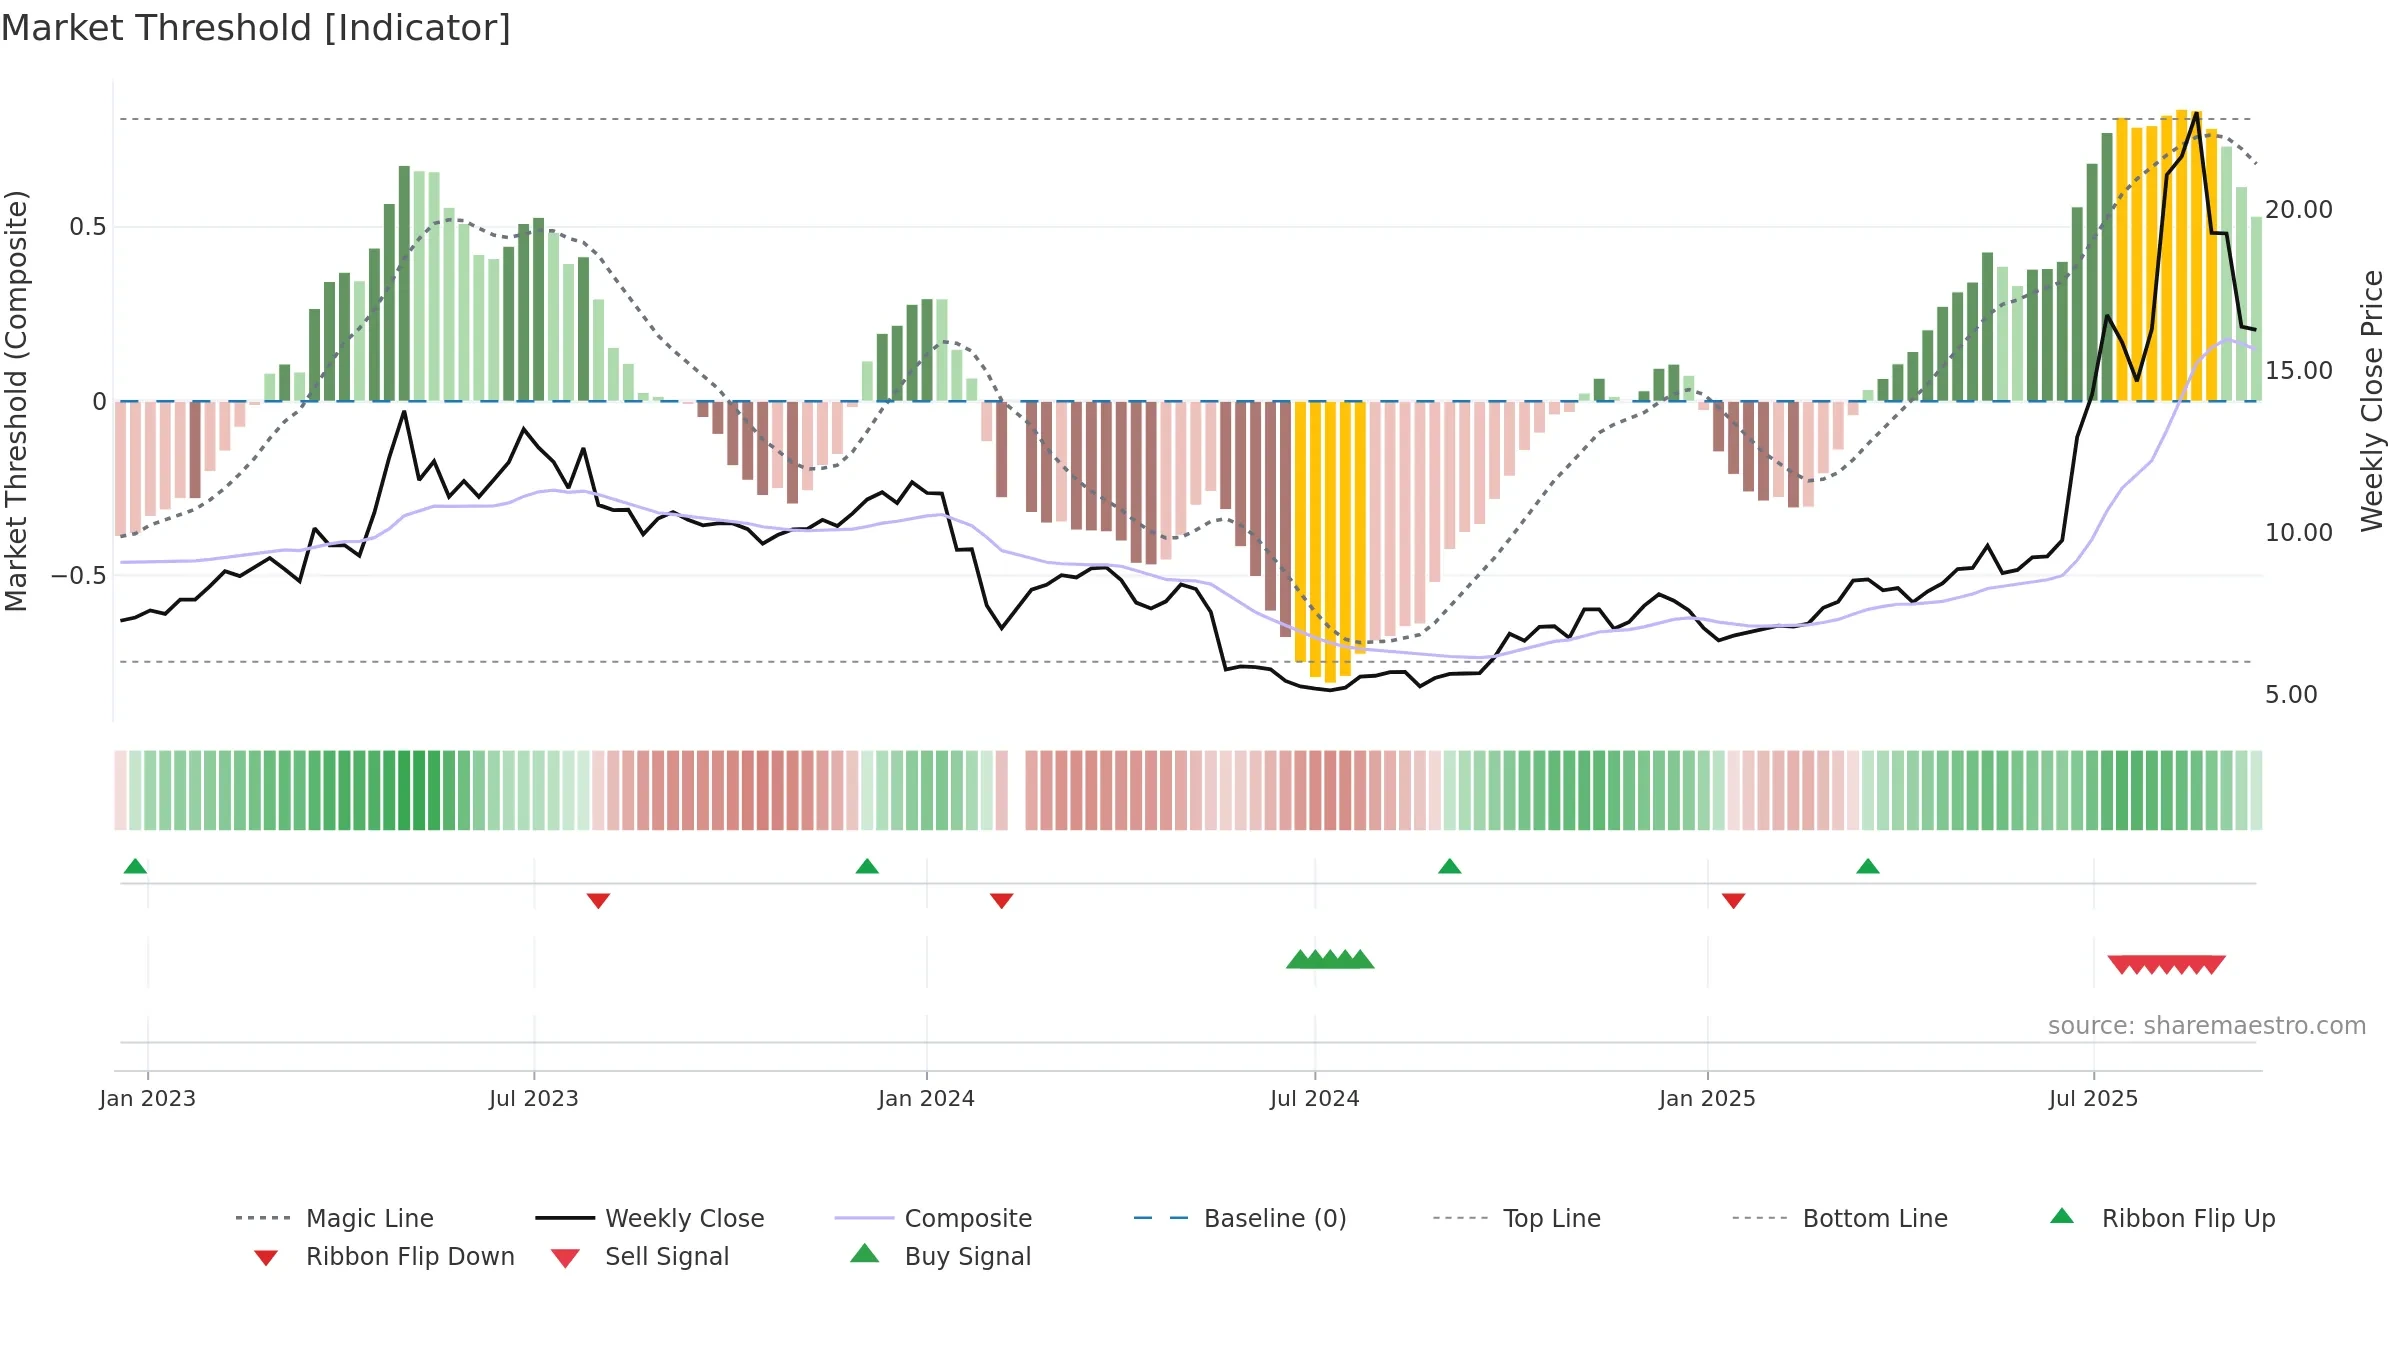This screenshot has height=1350, width=2400.
Task: Toggle the Ribbon Flip Down legend entry
Action: coord(384,1256)
